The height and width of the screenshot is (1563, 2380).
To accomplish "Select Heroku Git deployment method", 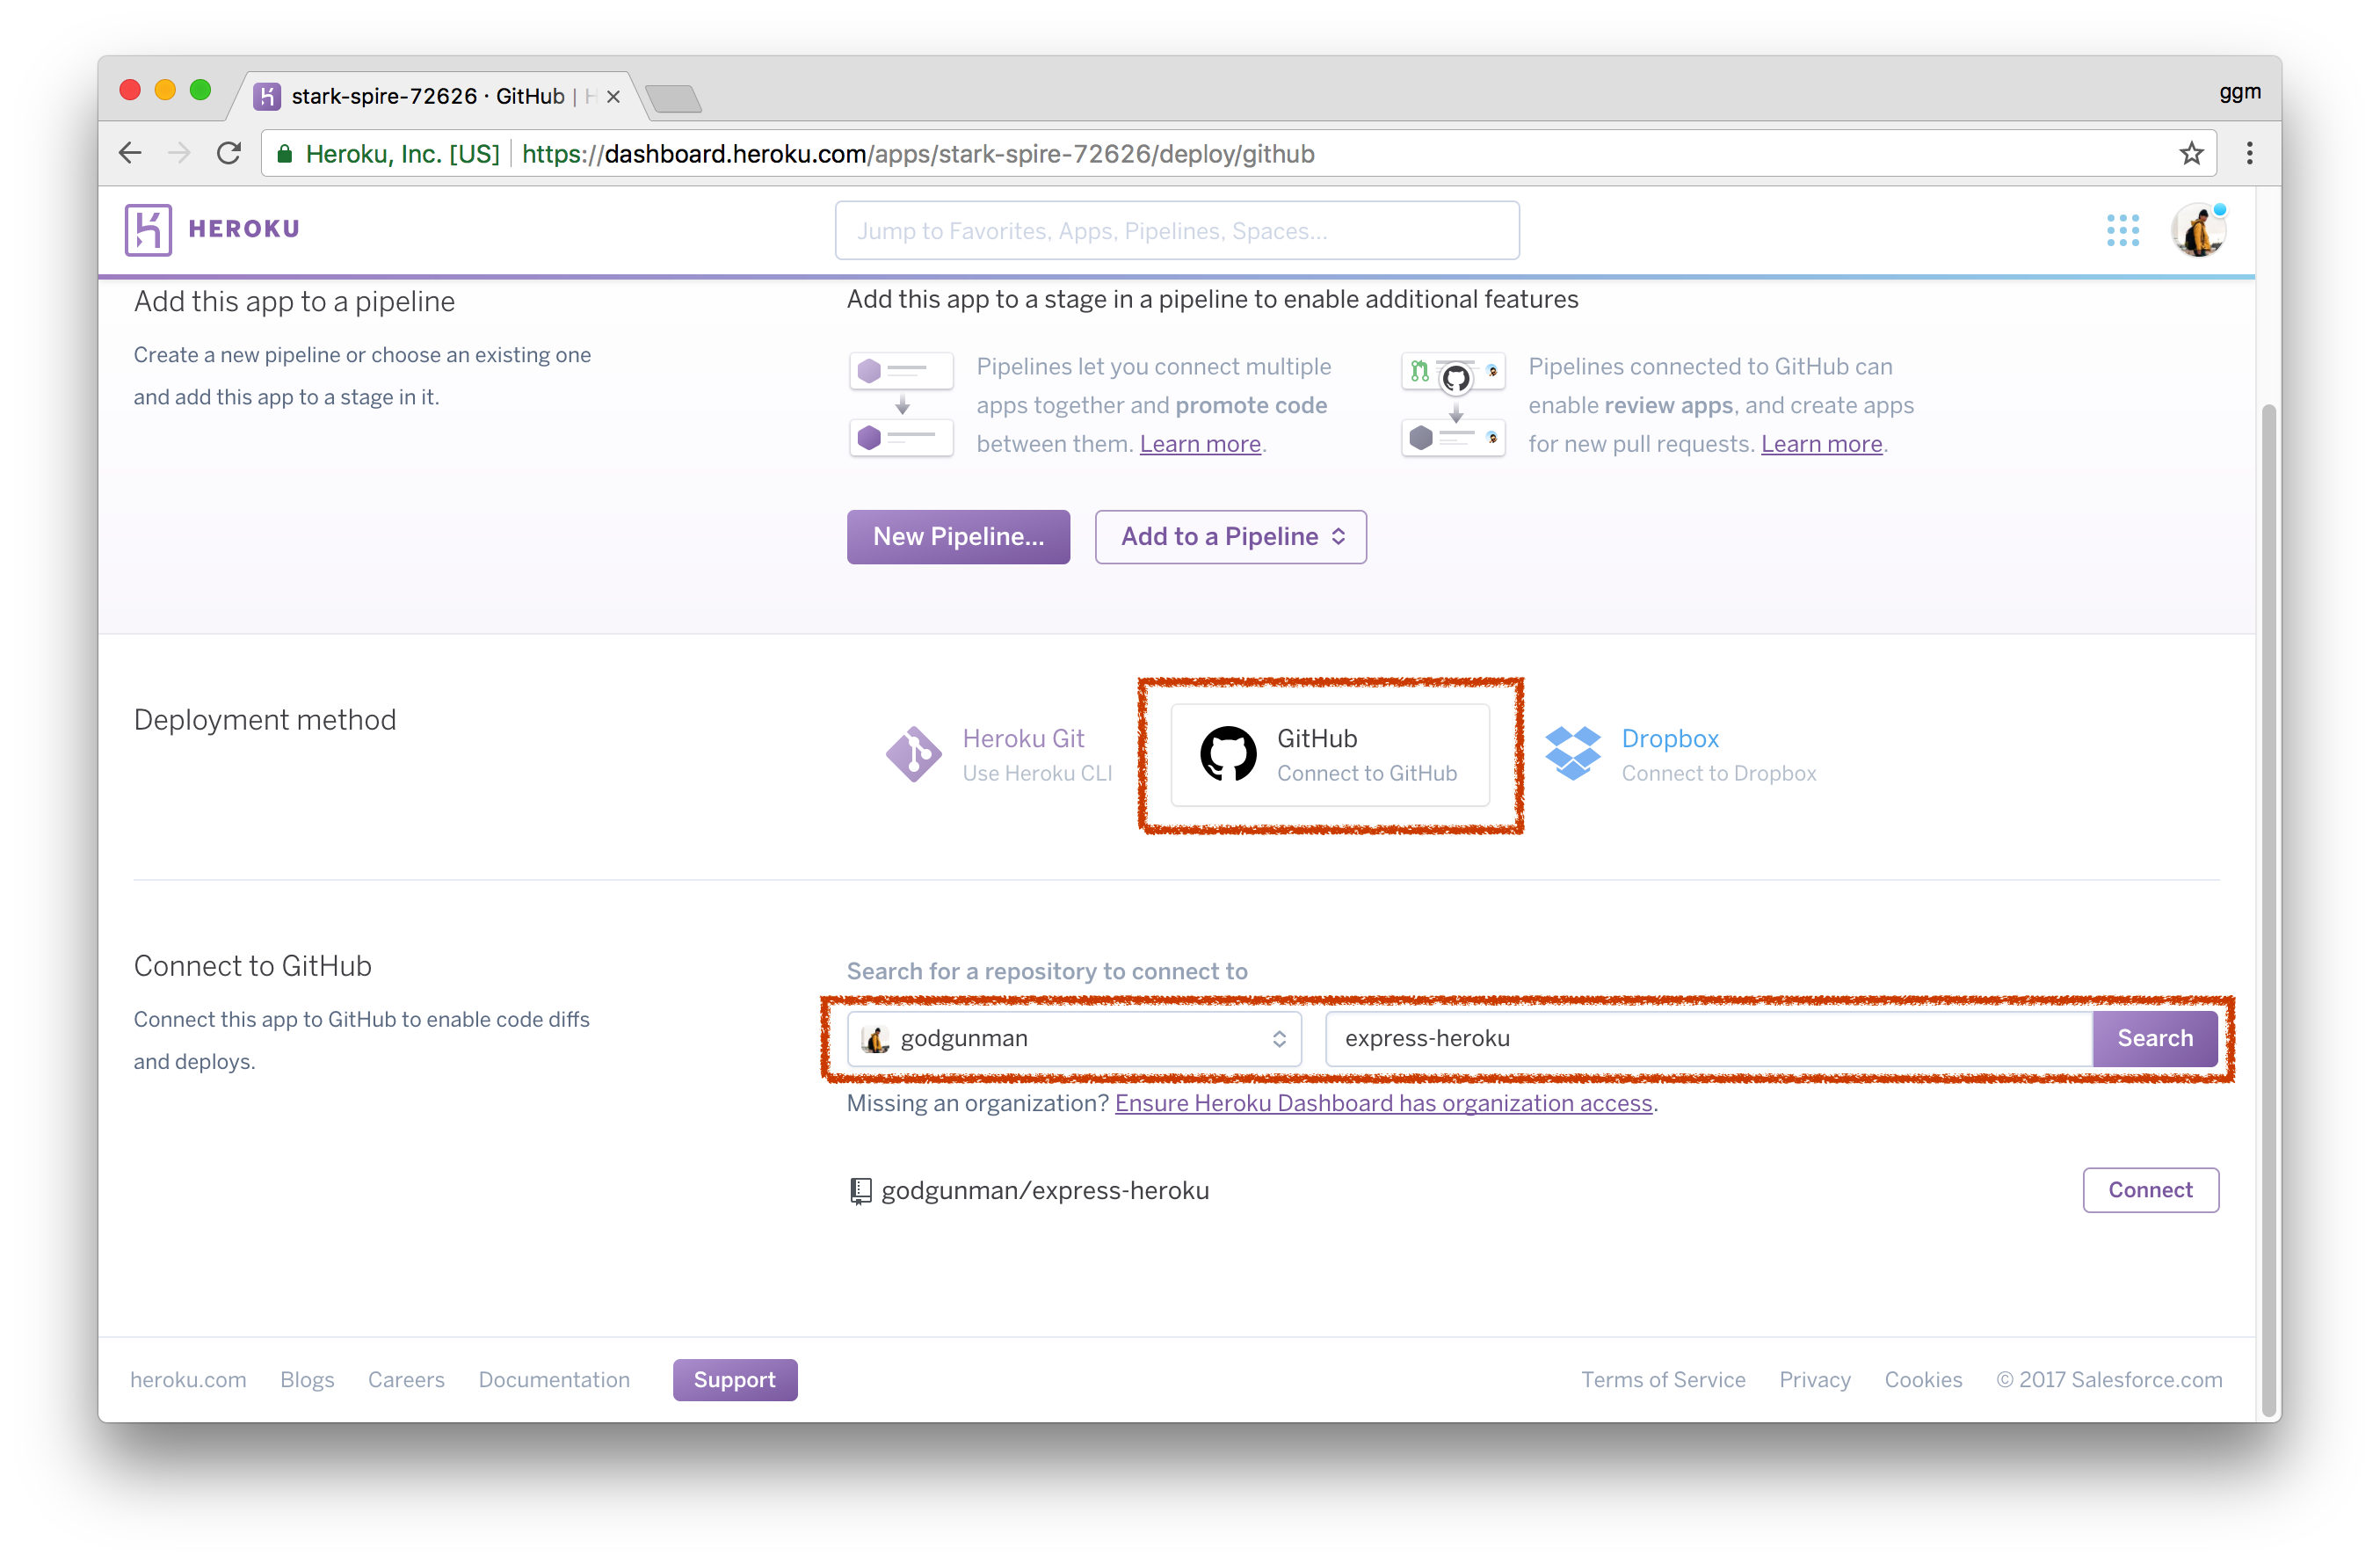I will coord(998,755).
